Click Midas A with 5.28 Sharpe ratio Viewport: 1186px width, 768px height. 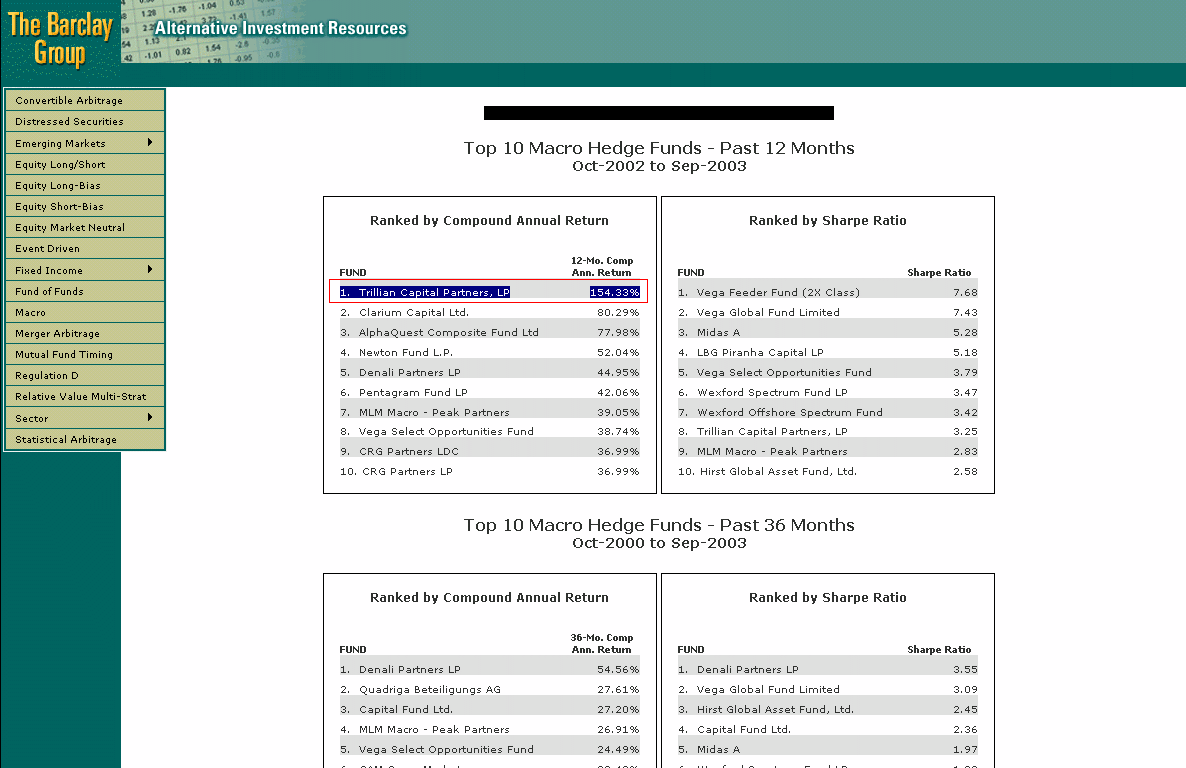827,332
